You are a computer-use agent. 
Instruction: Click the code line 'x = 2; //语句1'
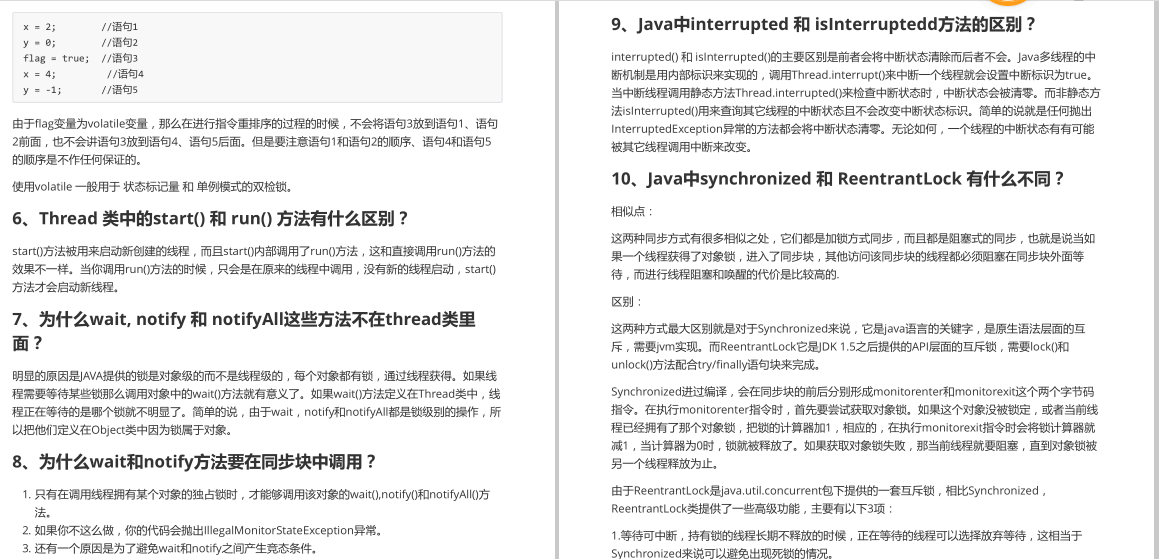80,27
